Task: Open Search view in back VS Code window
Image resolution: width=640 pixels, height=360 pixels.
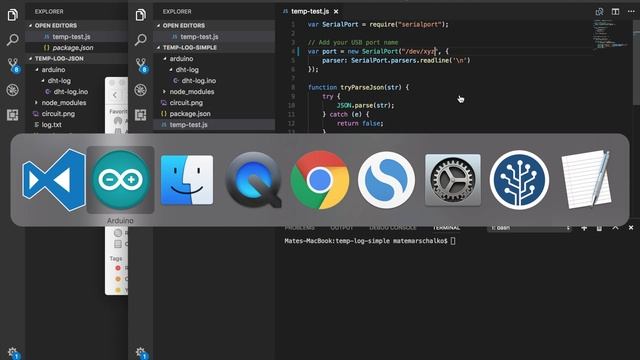Action: tap(13, 40)
